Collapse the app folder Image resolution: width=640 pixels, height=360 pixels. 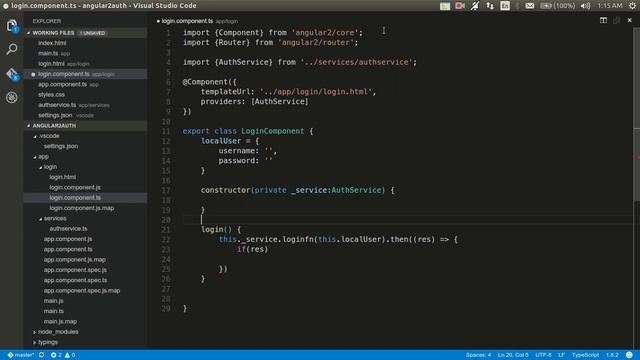43,156
